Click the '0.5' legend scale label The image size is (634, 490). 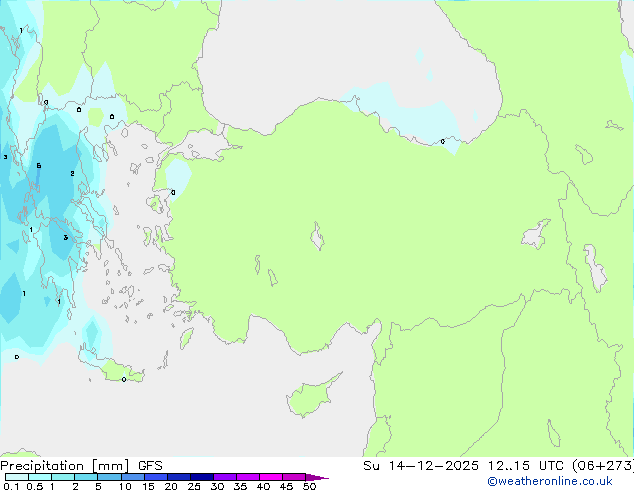[35, 486]
